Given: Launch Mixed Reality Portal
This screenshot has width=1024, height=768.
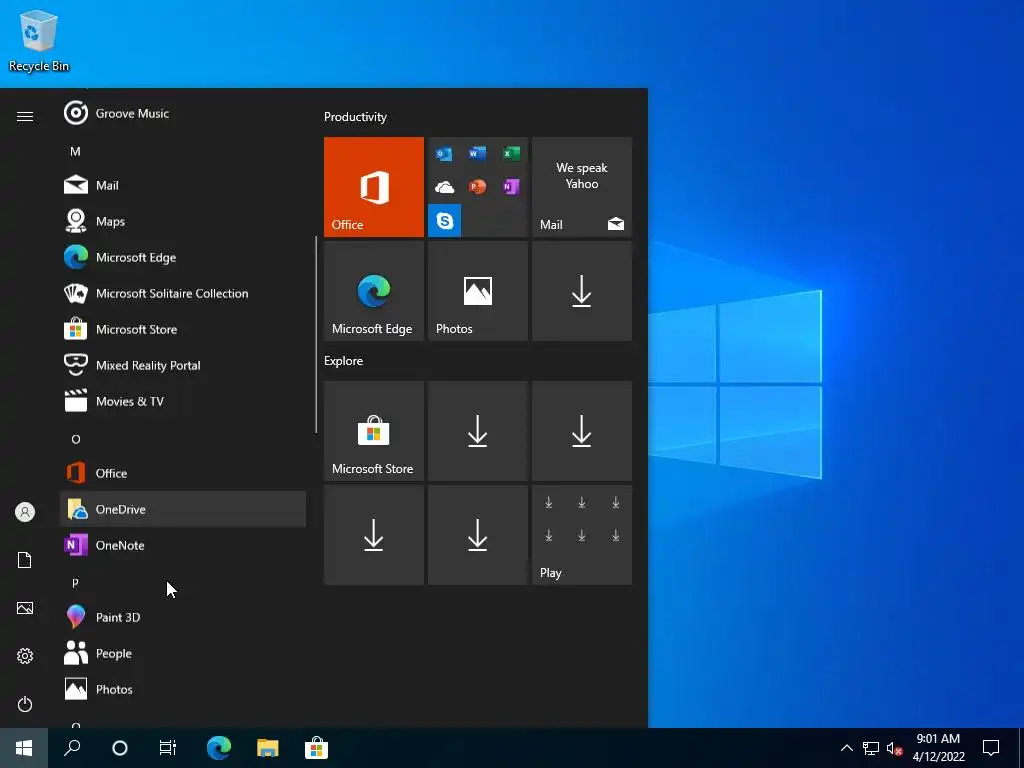Looking at the screenshot, I should 183,365.
